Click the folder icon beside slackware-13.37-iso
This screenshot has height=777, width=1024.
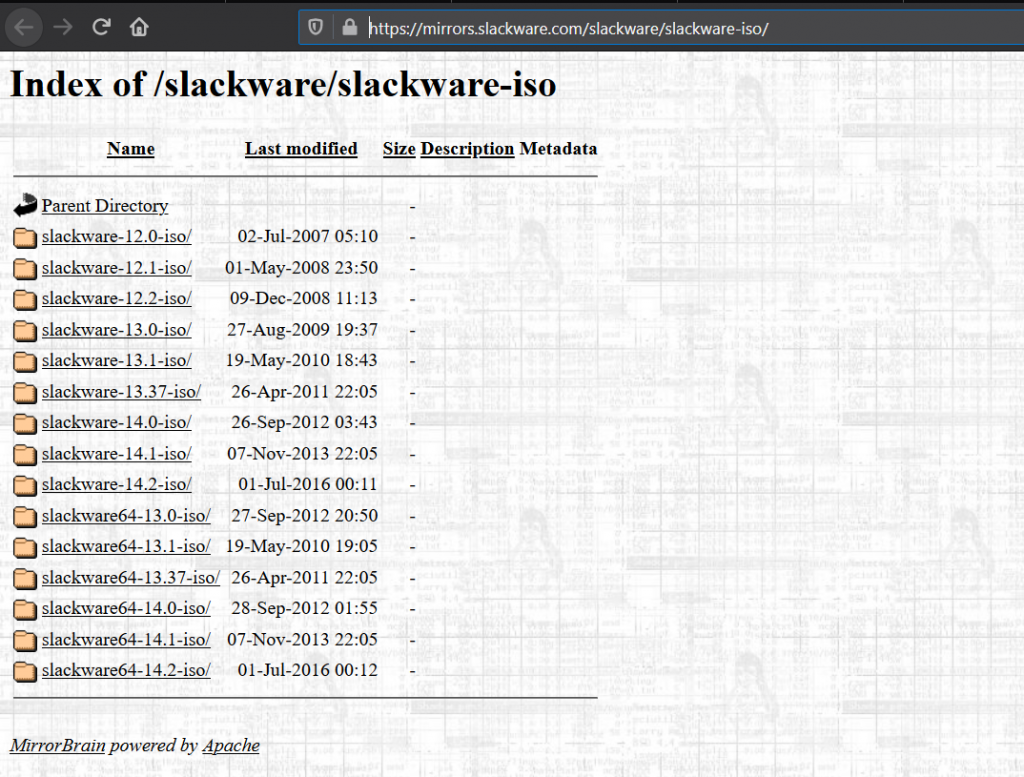coord(25,392)
